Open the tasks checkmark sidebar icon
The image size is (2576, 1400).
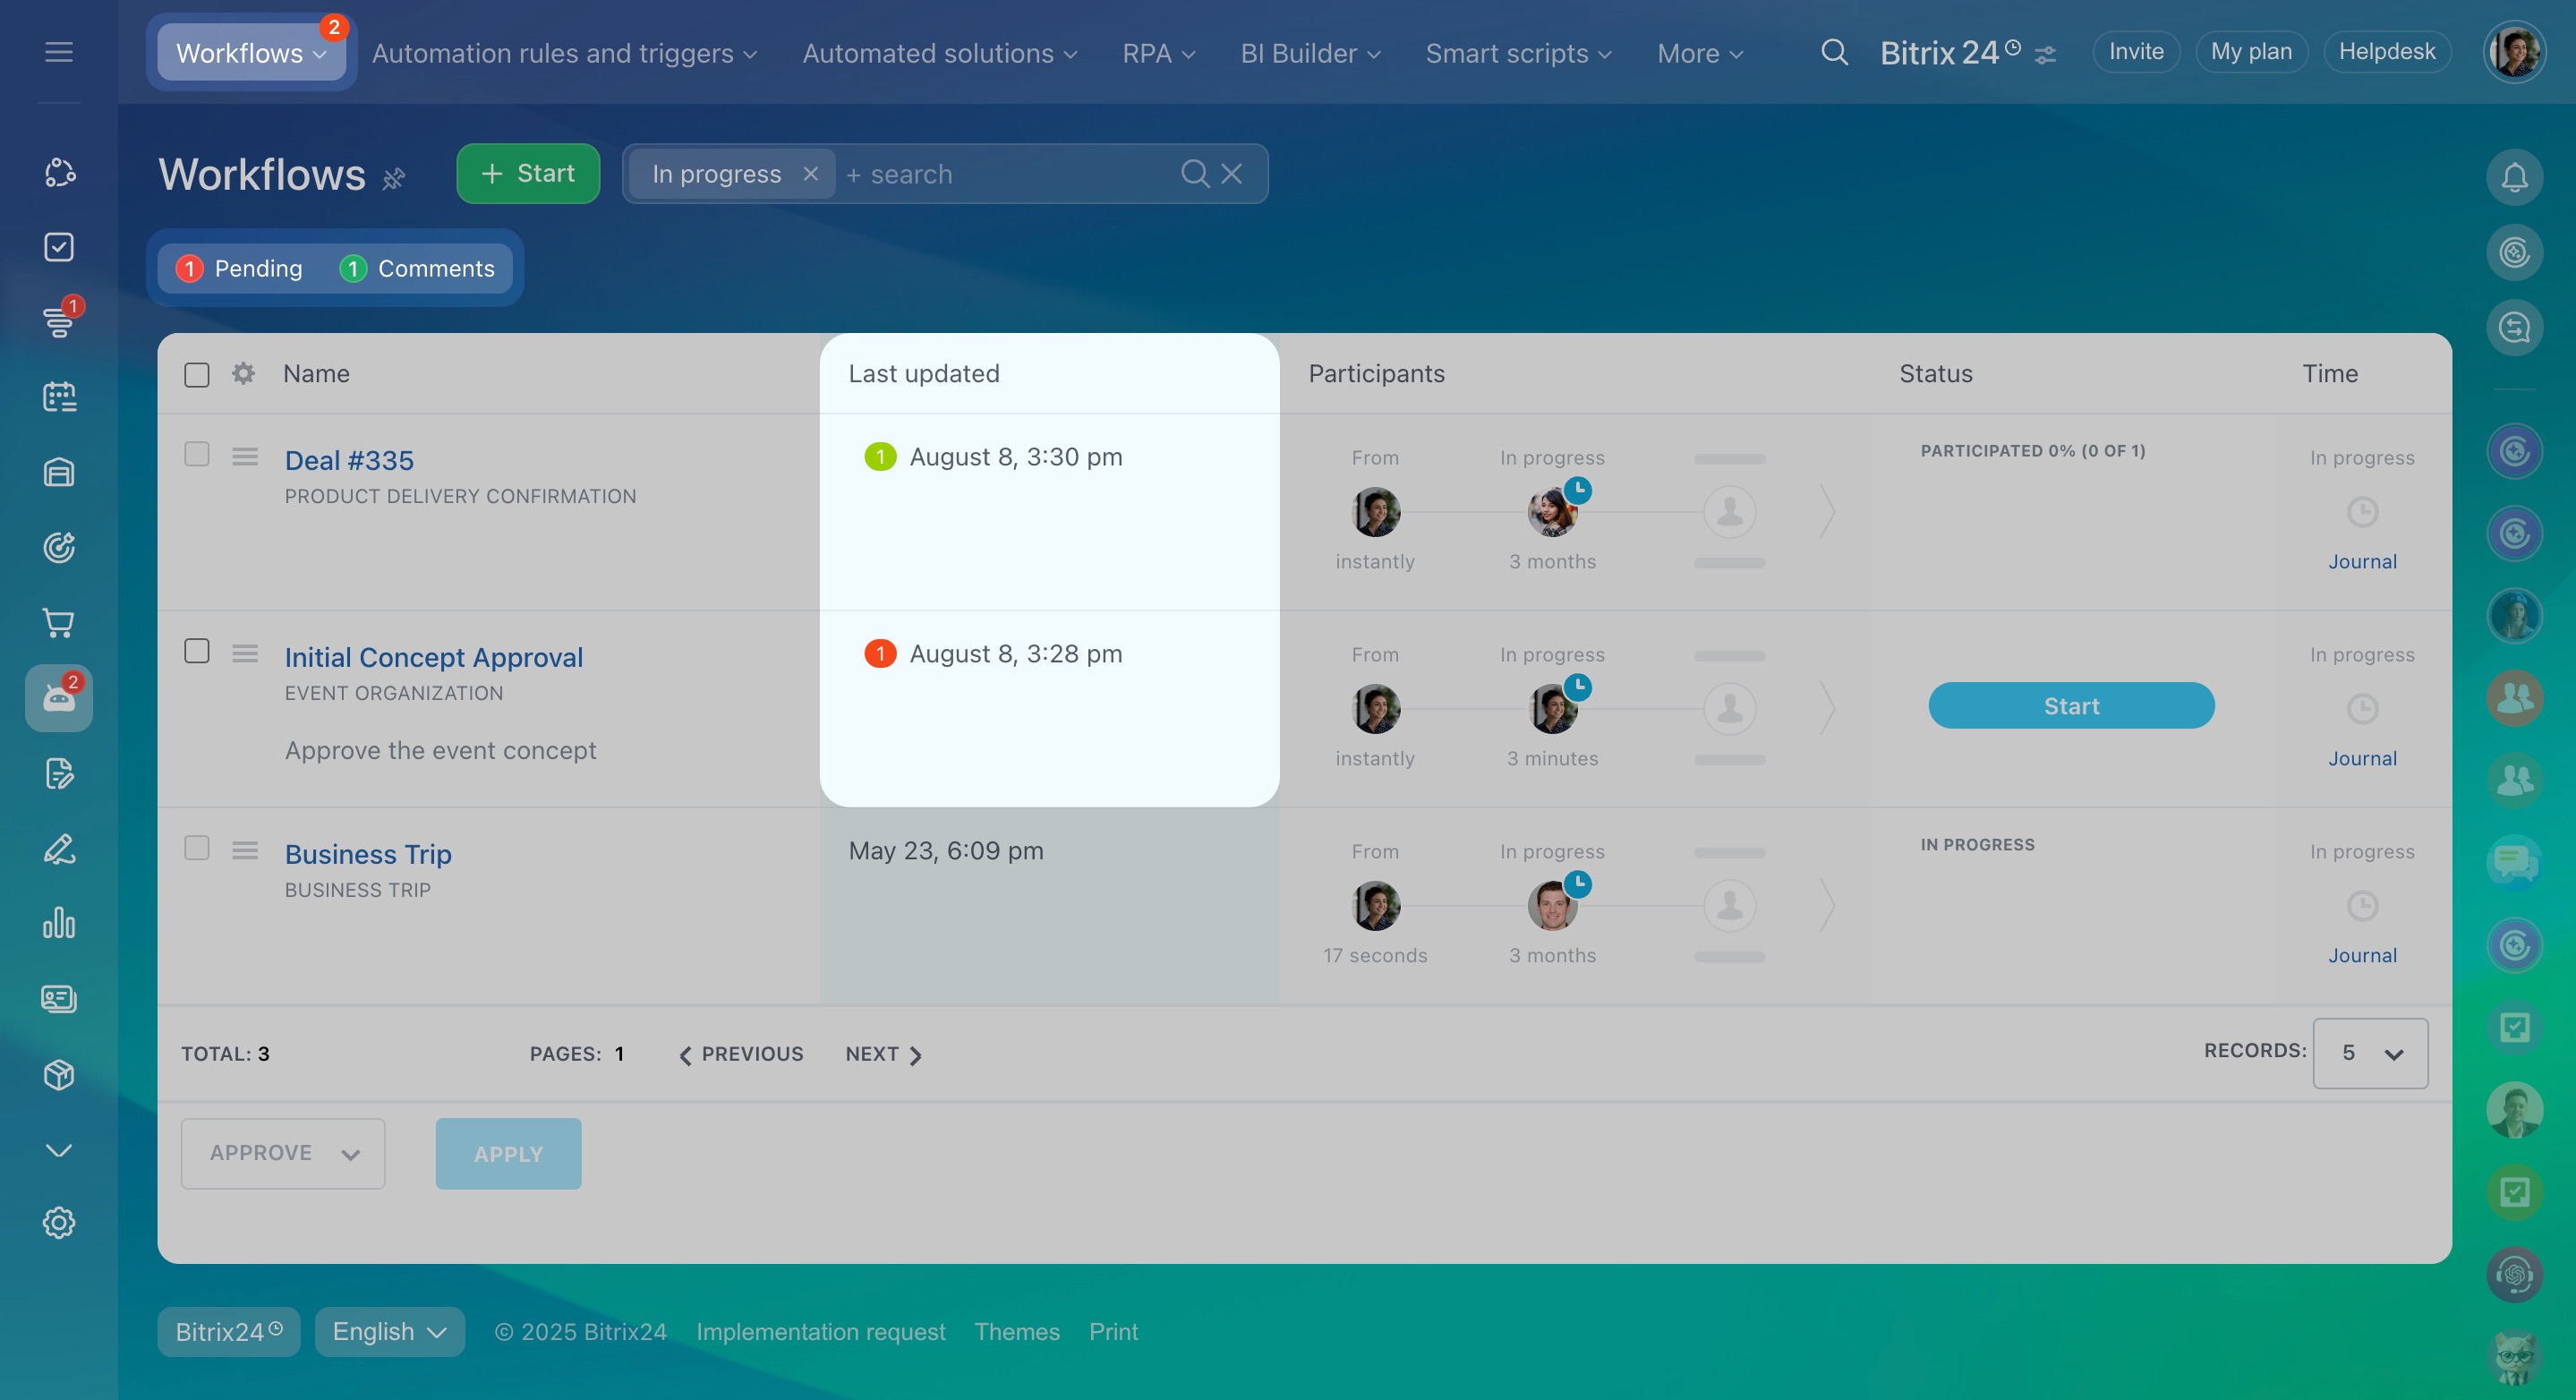59,247
